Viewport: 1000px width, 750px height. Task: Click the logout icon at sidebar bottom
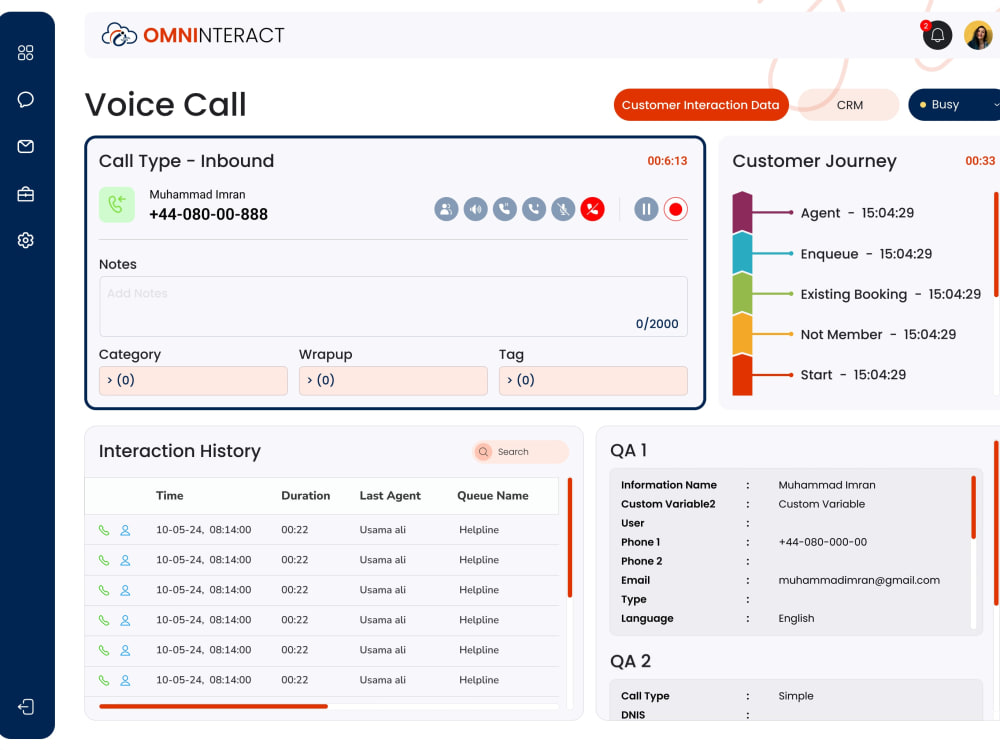point(26,707)
